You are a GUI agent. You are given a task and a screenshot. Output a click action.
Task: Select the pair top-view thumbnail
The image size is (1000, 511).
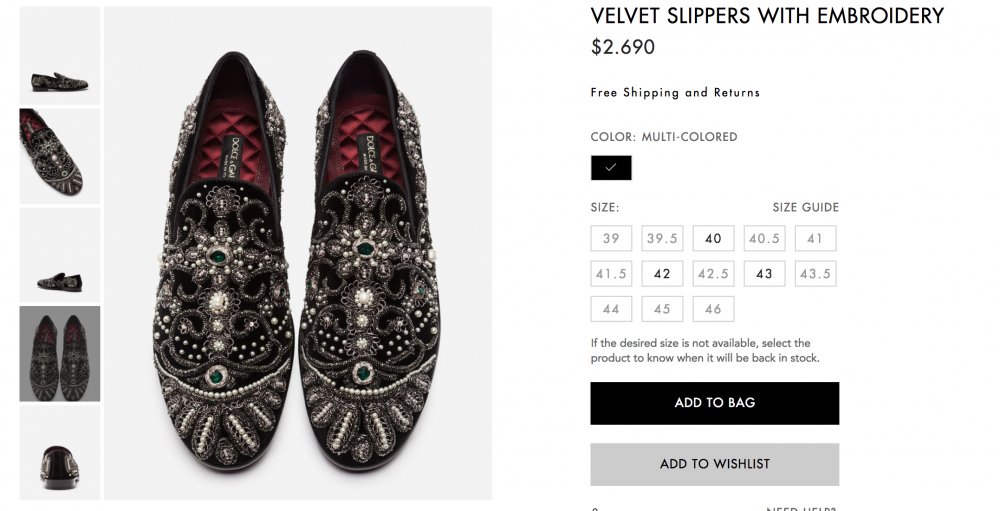tap(60, 353)
